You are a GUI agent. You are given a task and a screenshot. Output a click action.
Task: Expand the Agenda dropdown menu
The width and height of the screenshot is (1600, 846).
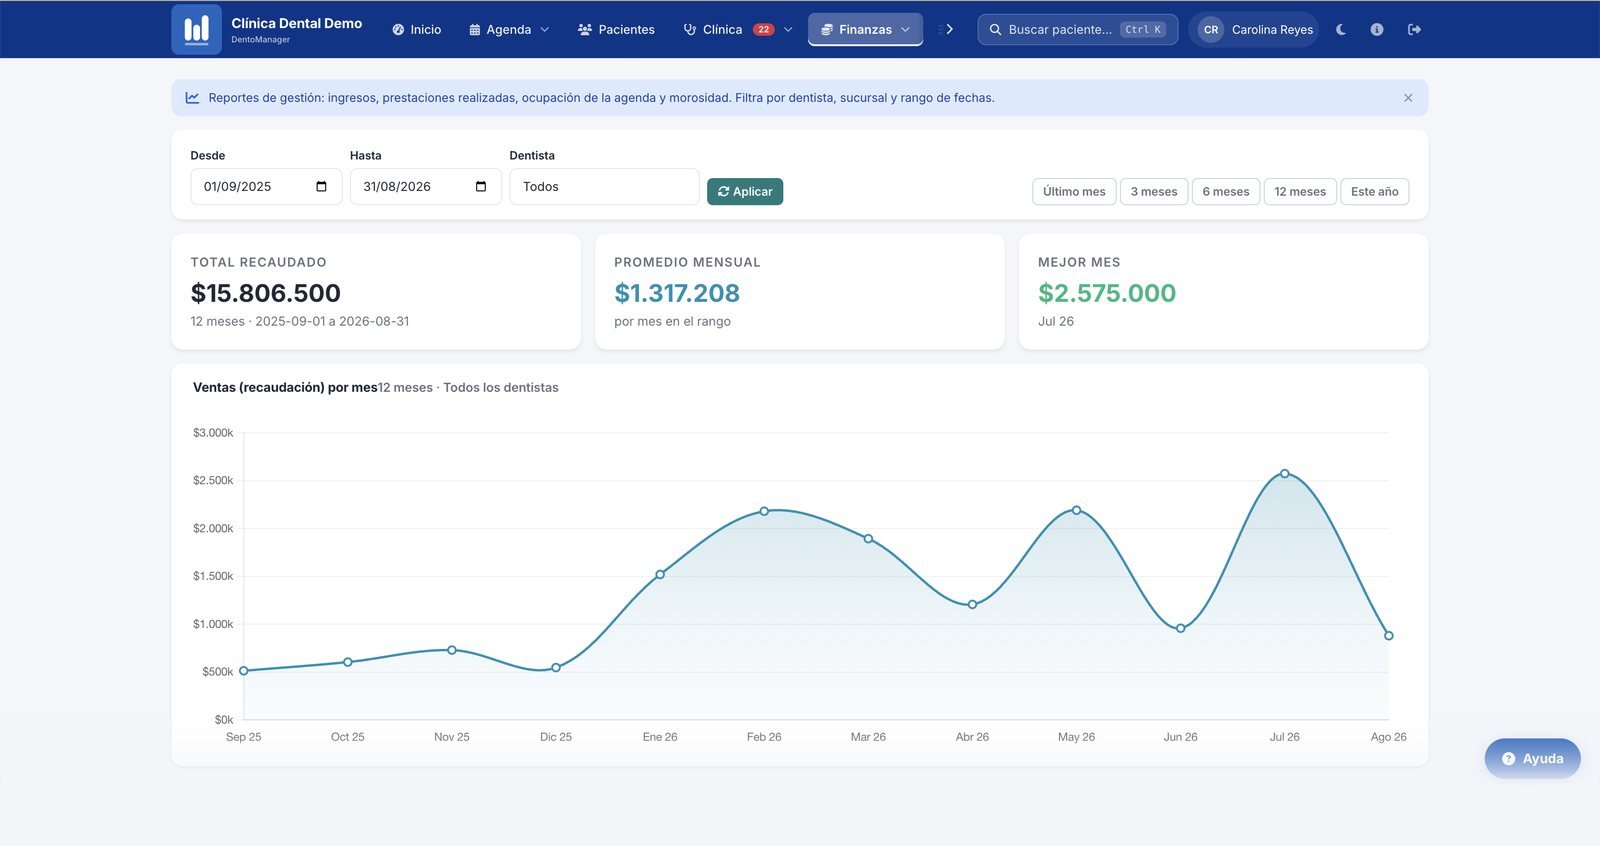click(x=509, y=30)
